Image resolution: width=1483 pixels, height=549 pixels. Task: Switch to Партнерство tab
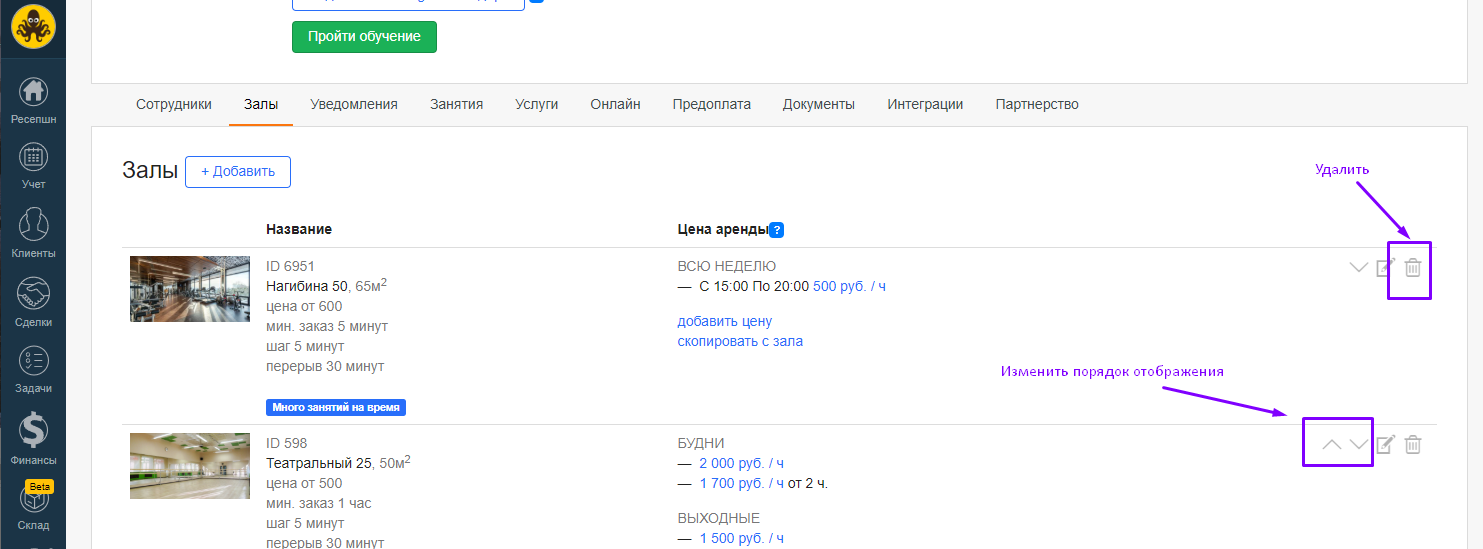click(1037, 104)
